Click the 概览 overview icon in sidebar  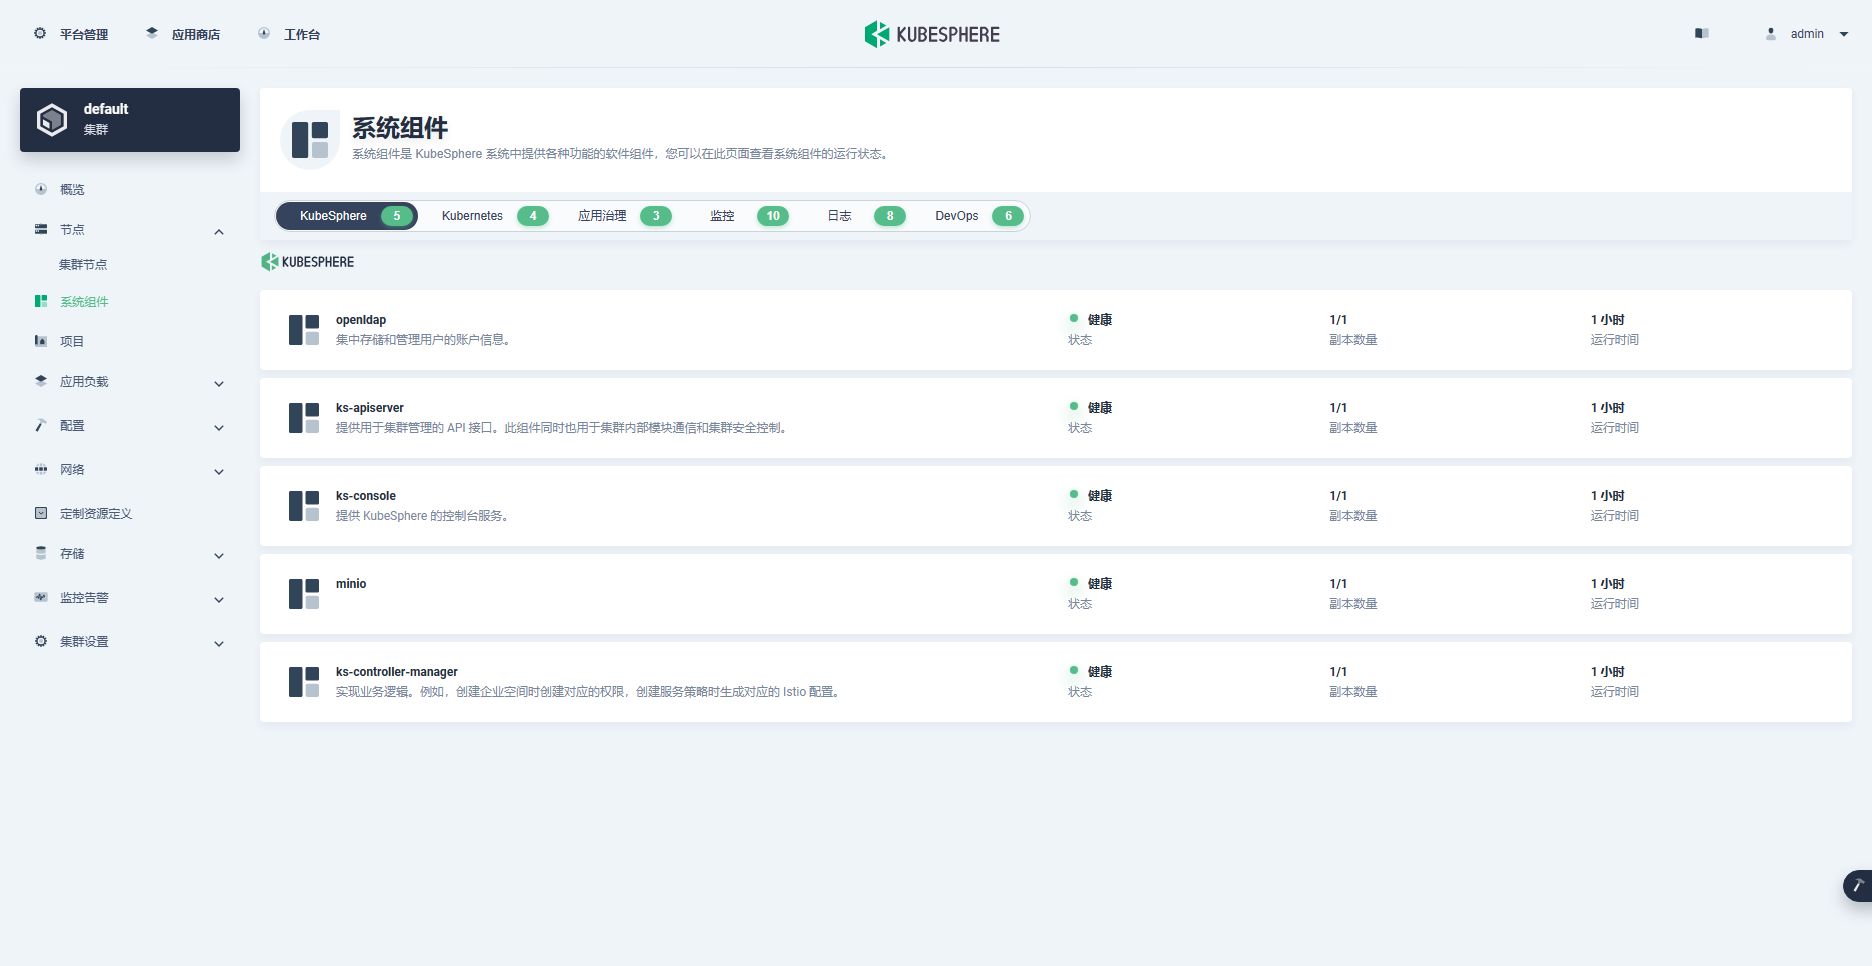pyautogui.click(x=41, y=189)
